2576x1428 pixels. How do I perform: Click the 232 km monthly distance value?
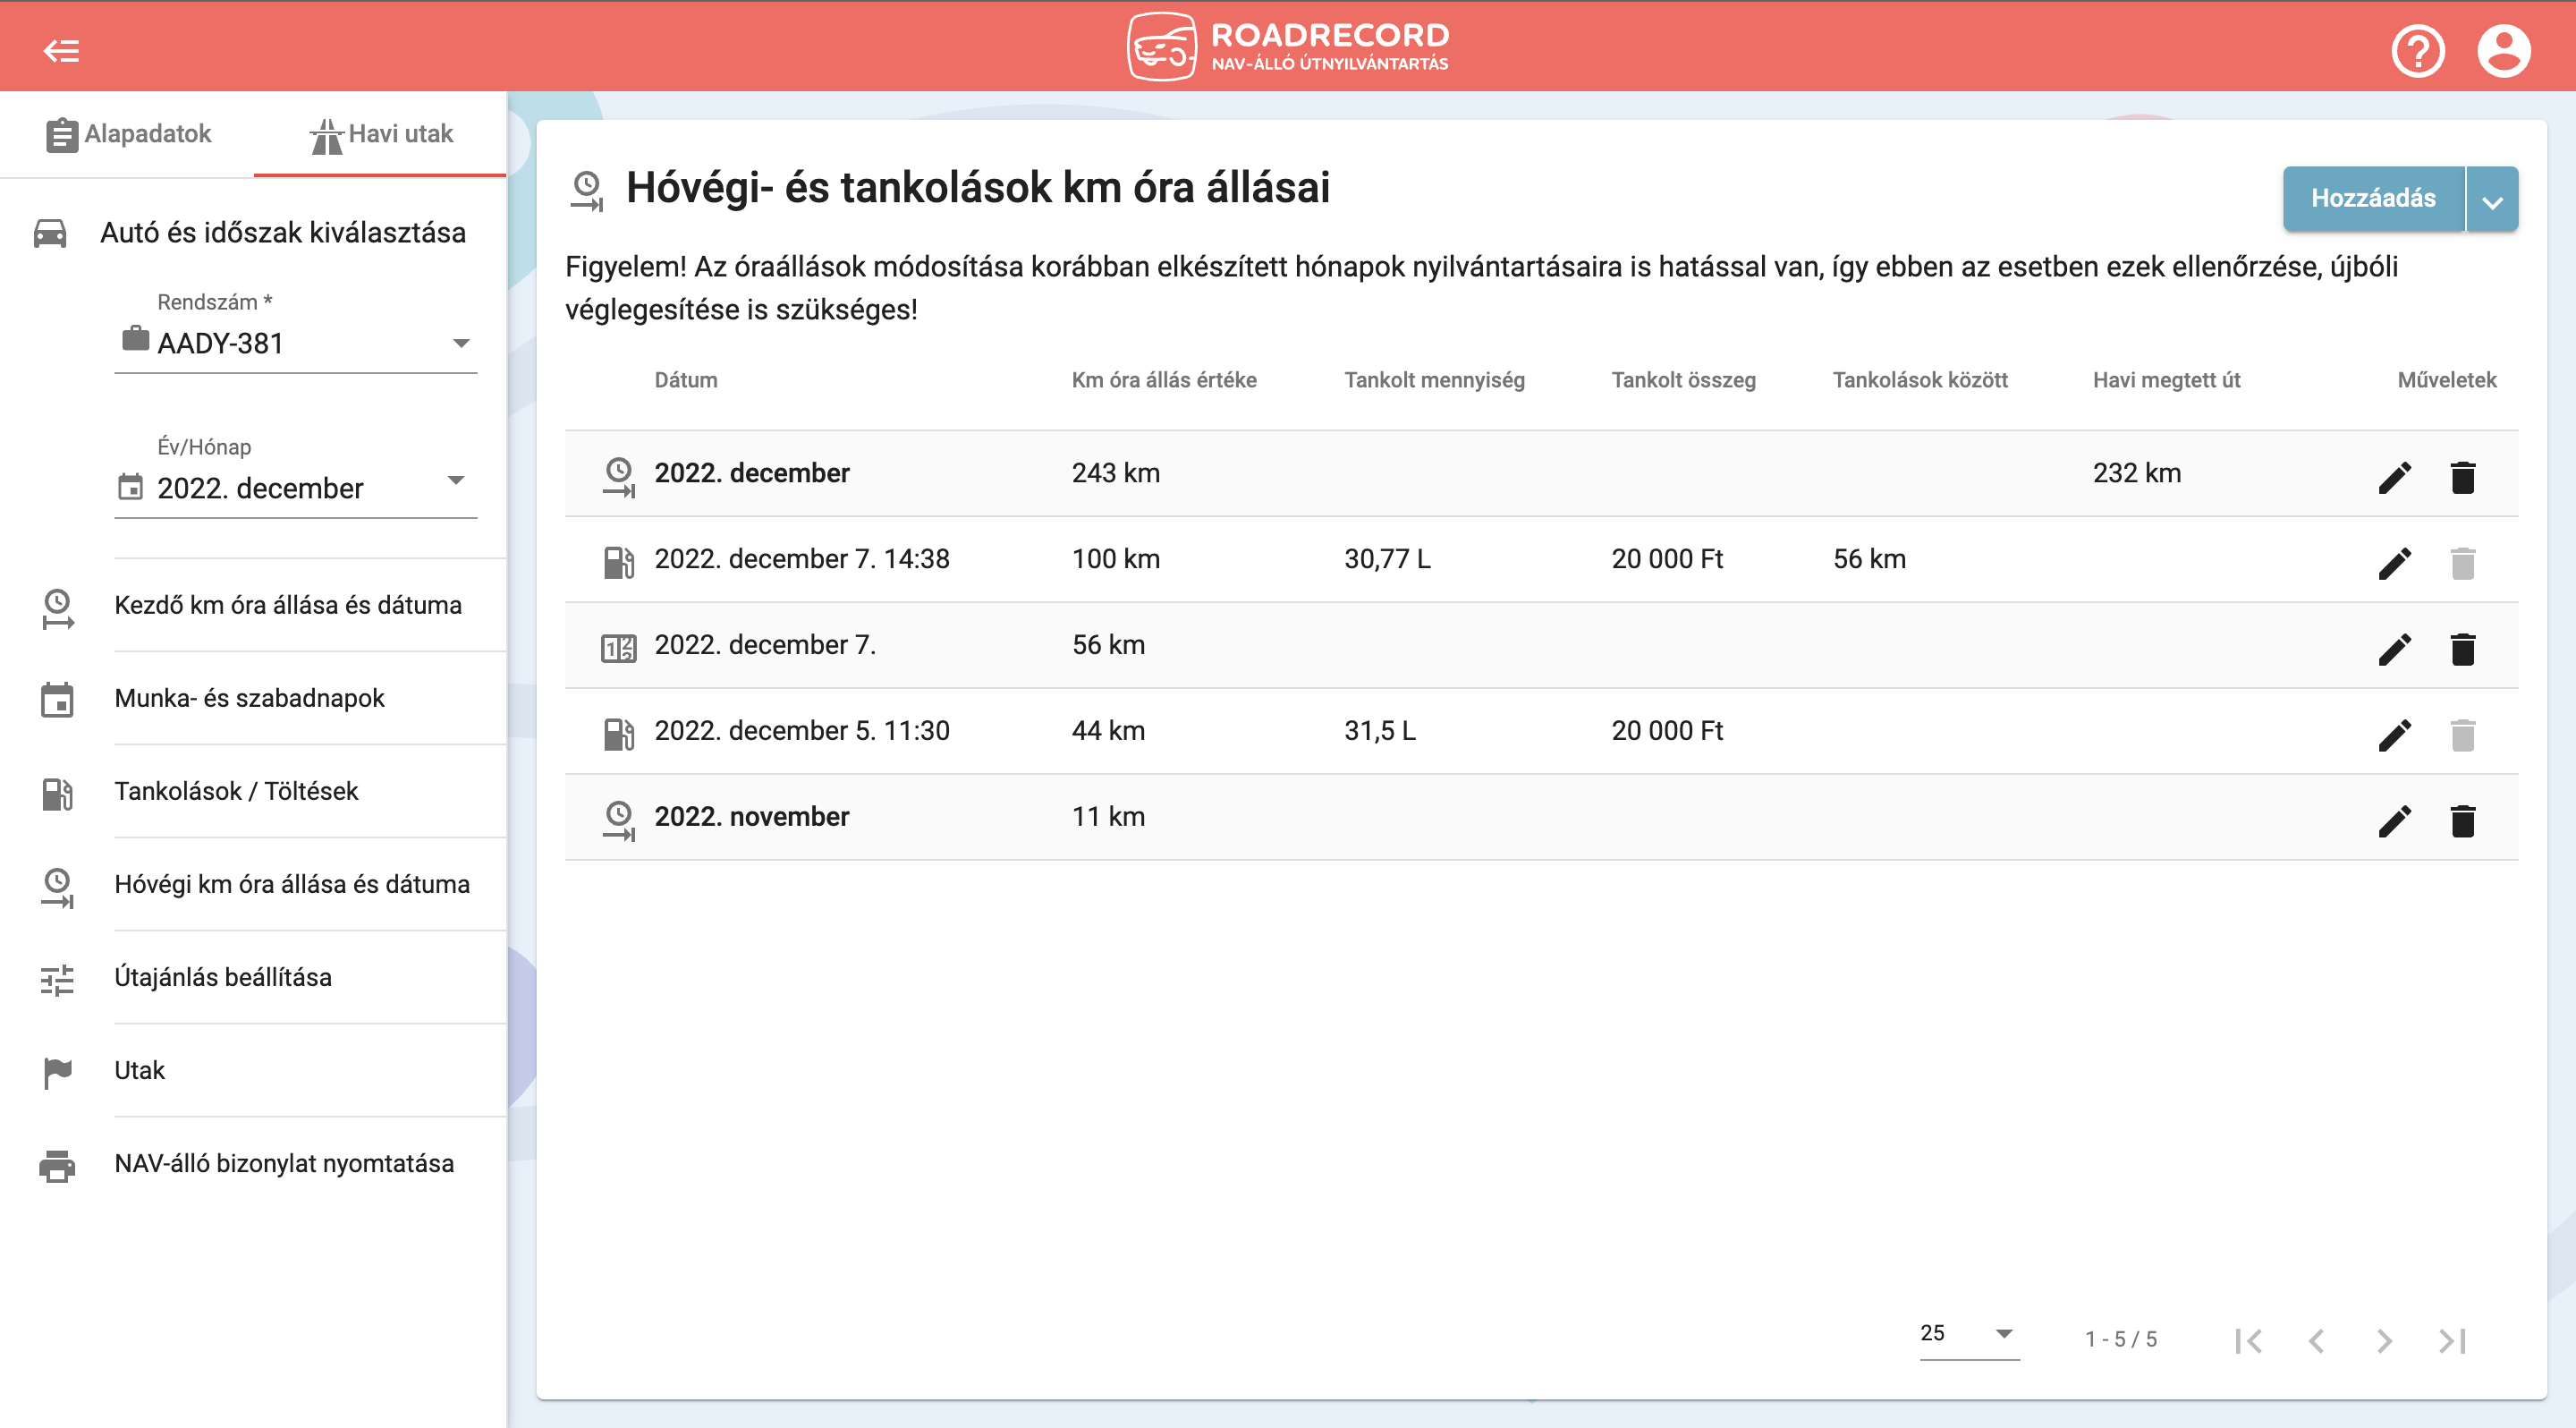(2137, 473)
